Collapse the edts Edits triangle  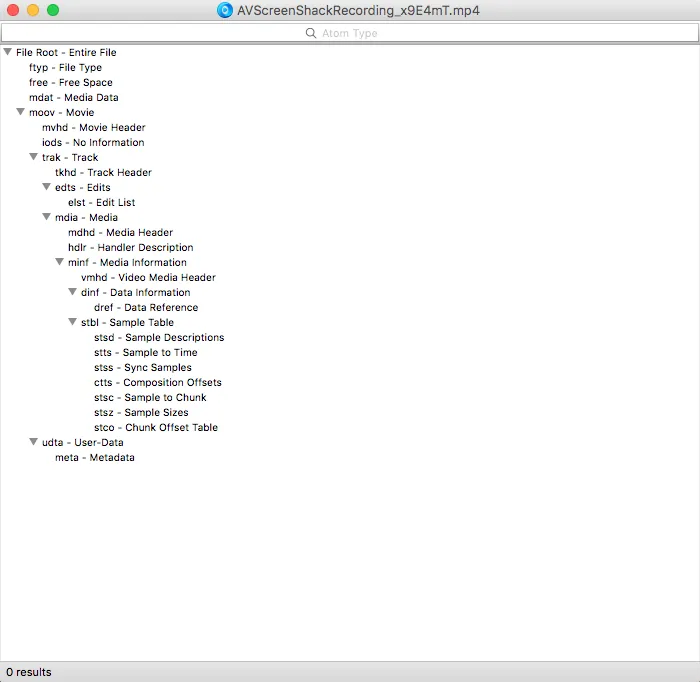tap(47, 187)
